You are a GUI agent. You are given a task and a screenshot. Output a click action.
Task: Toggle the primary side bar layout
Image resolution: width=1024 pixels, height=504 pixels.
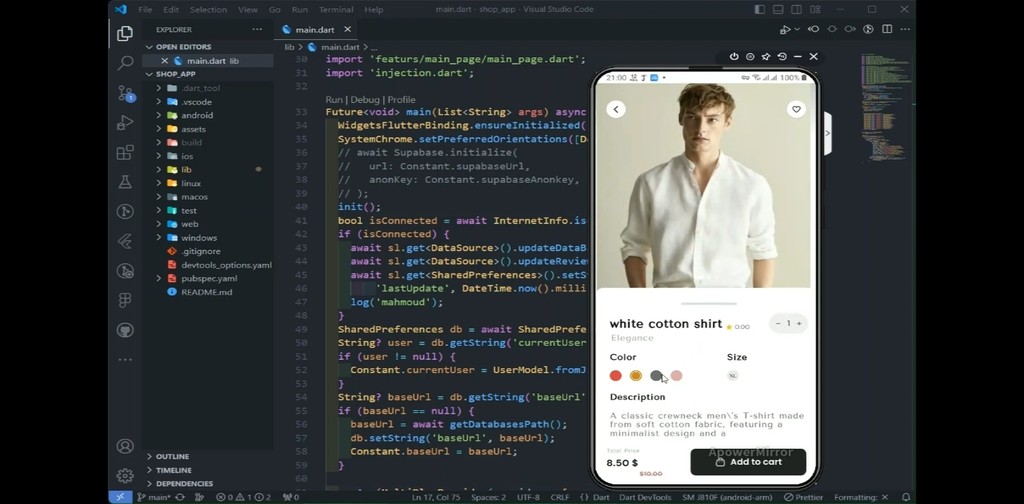coord(760,10)
